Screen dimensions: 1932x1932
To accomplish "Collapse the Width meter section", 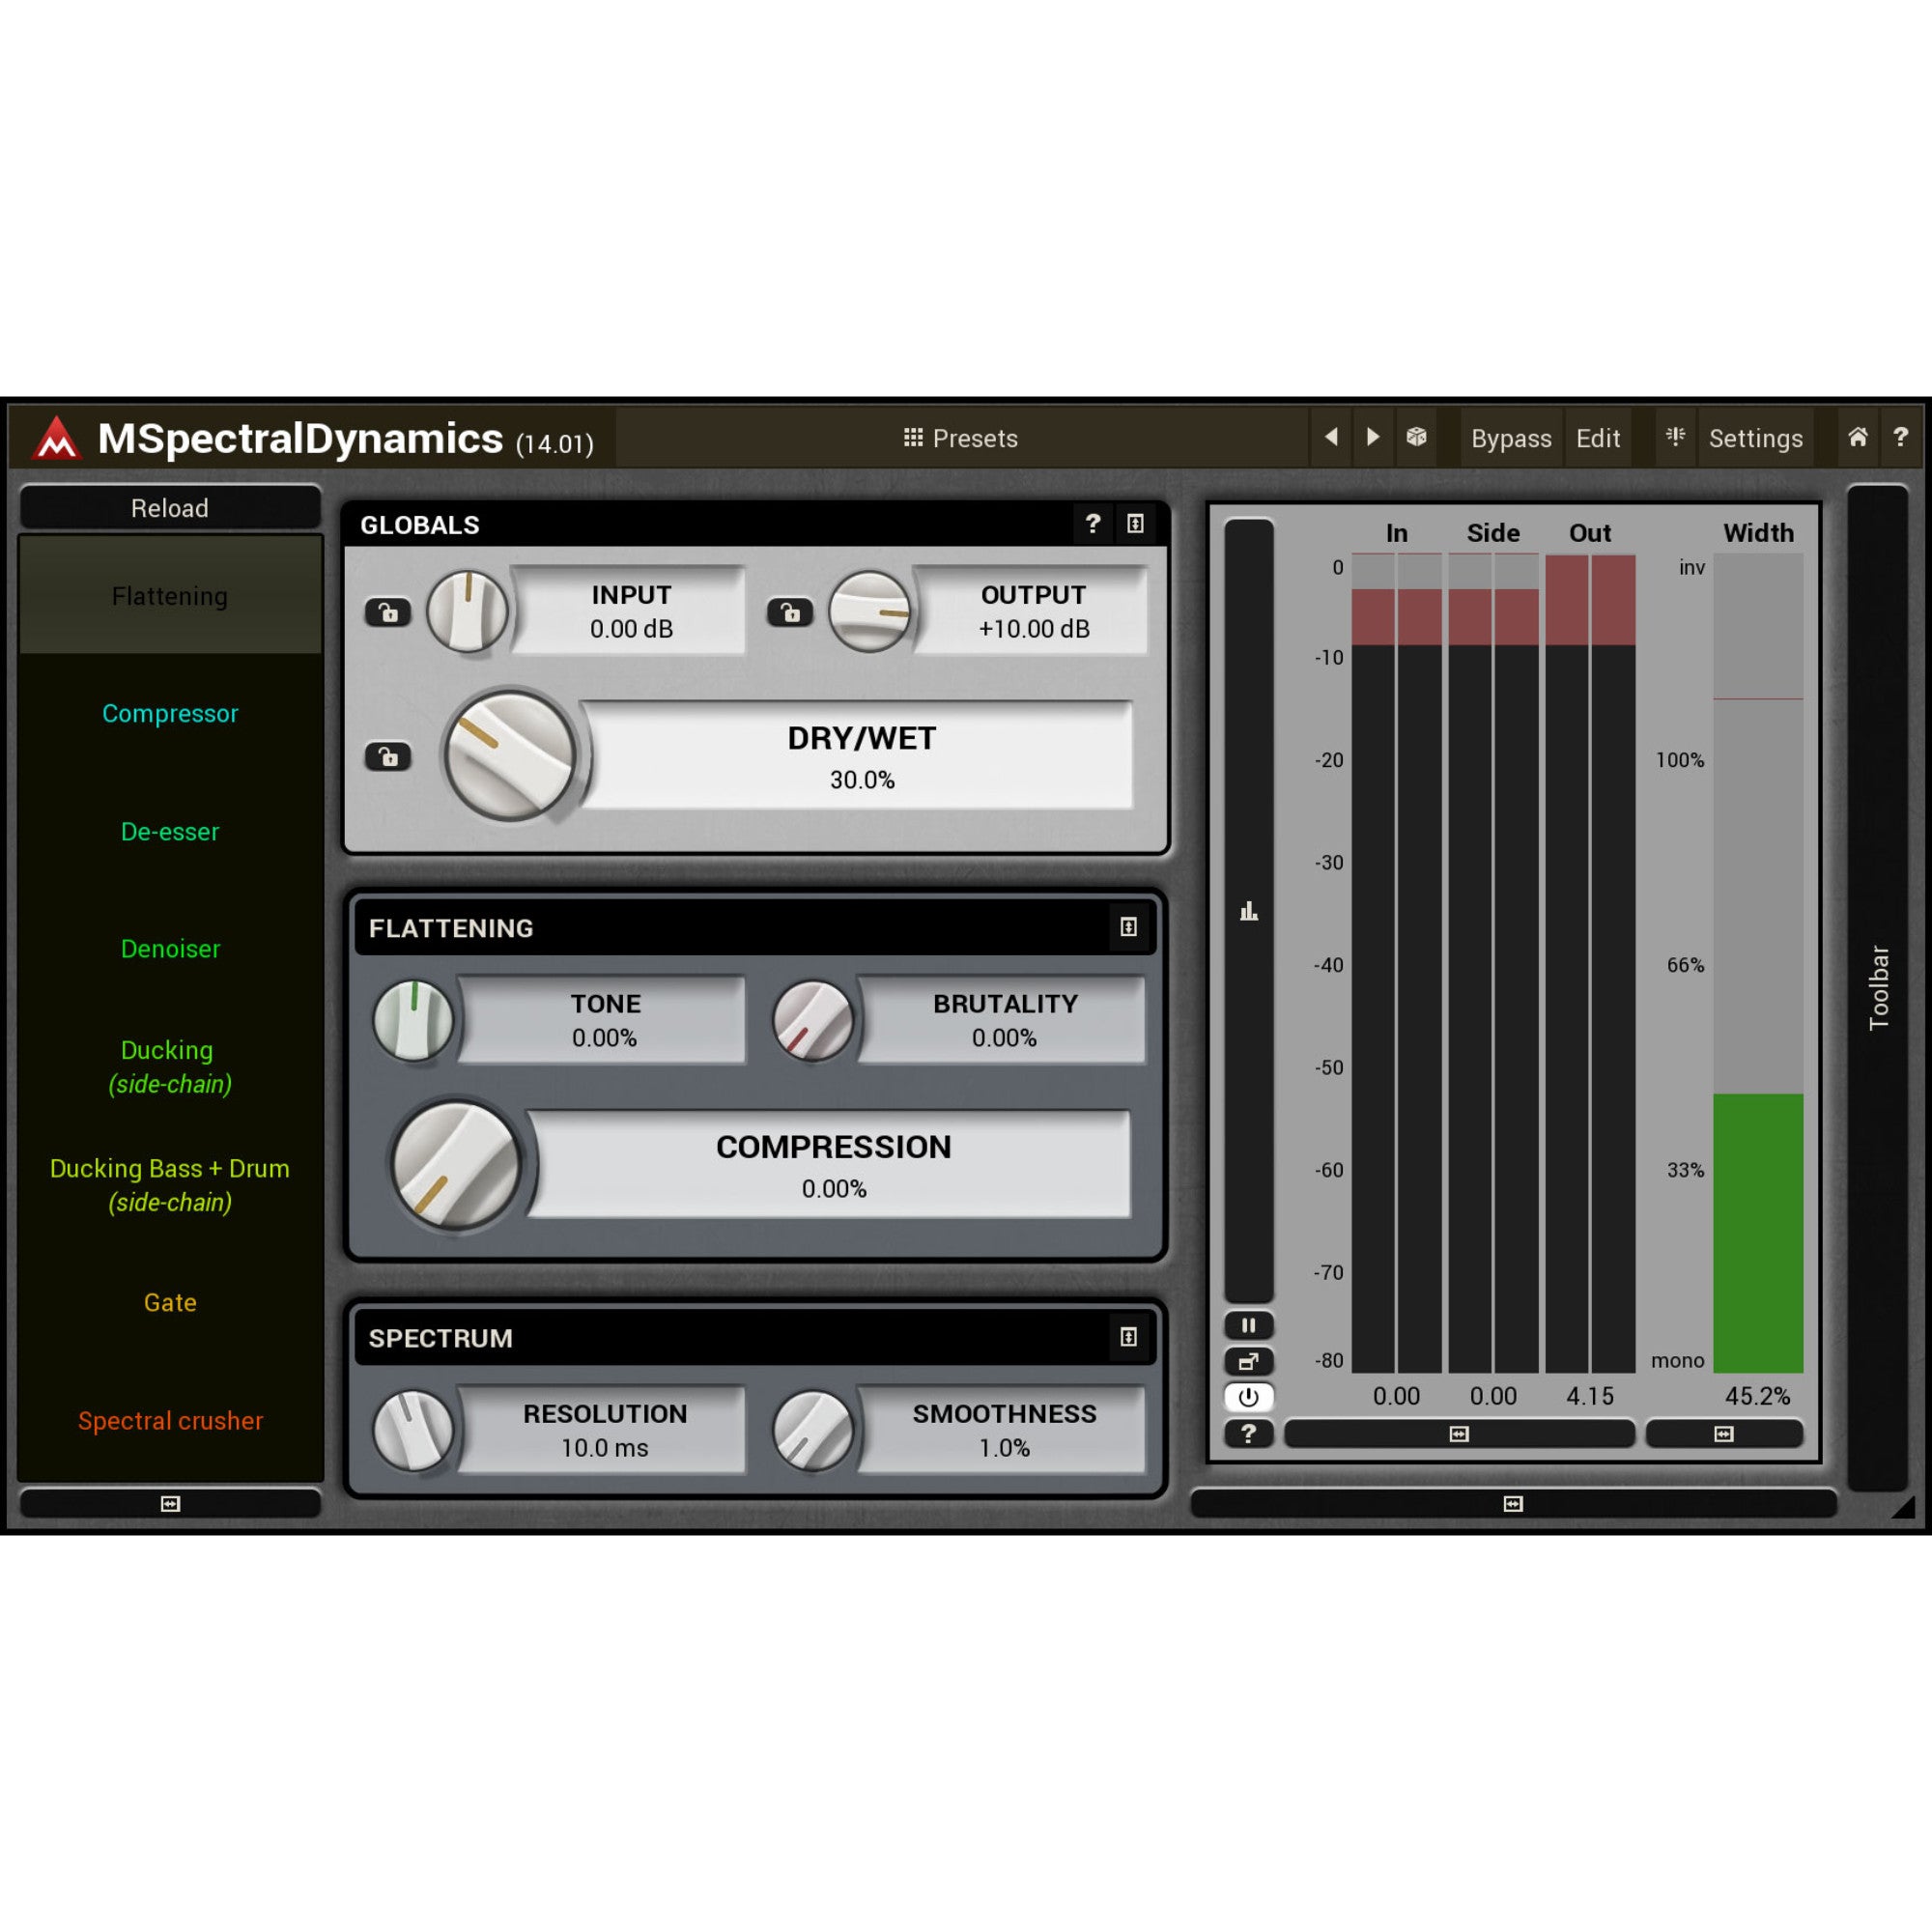I will click(x=1724, y=1434).
